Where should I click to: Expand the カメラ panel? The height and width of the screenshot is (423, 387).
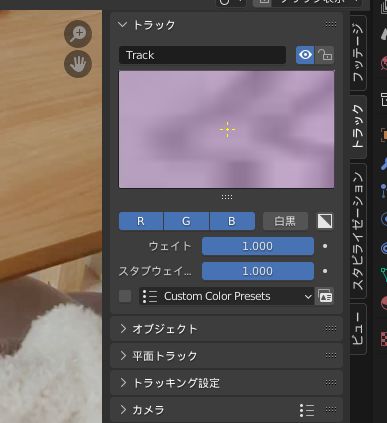tap(123, 409)
